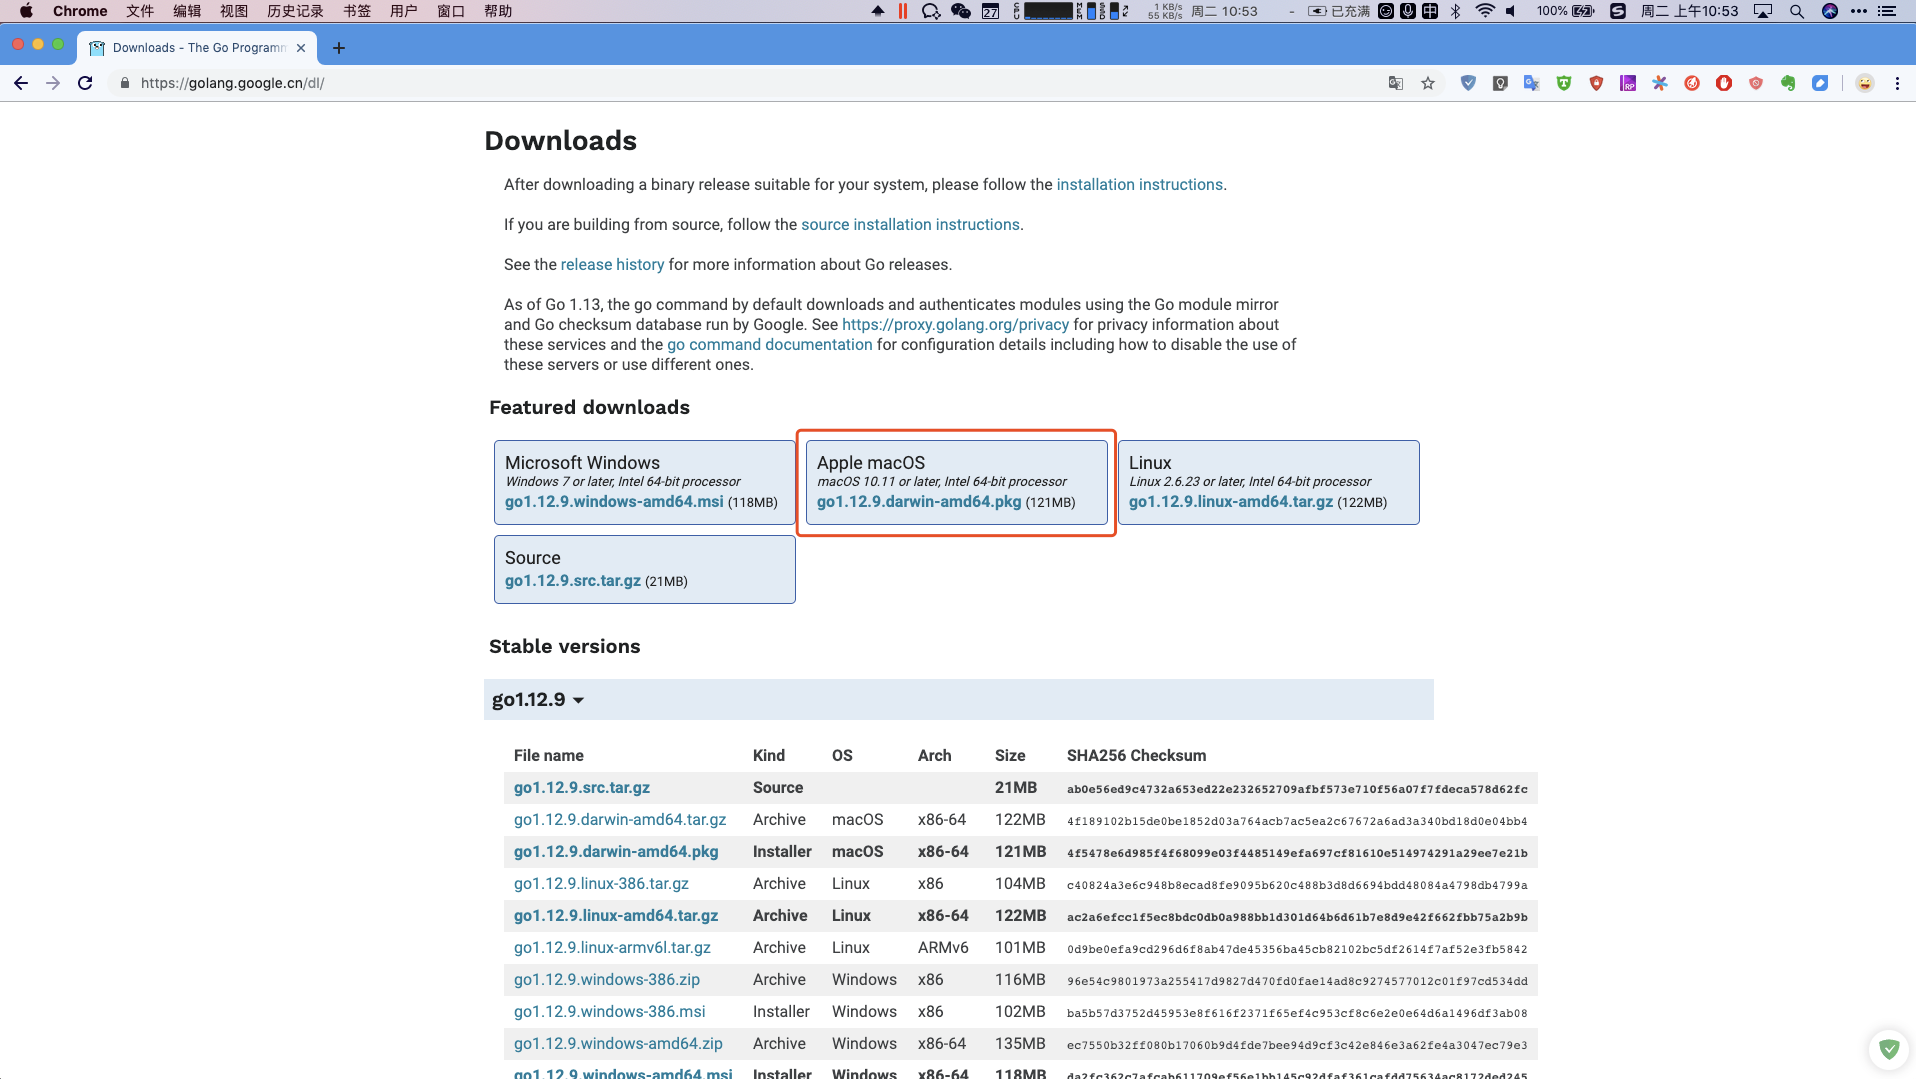Open the proxy.golang.org/privacy link

pos(955,325)
